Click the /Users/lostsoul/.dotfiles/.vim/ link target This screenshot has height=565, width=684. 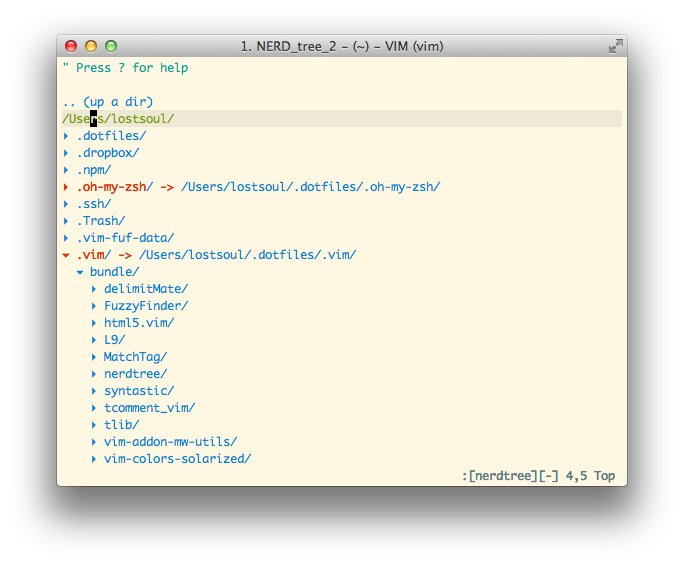tap(248, 255)
